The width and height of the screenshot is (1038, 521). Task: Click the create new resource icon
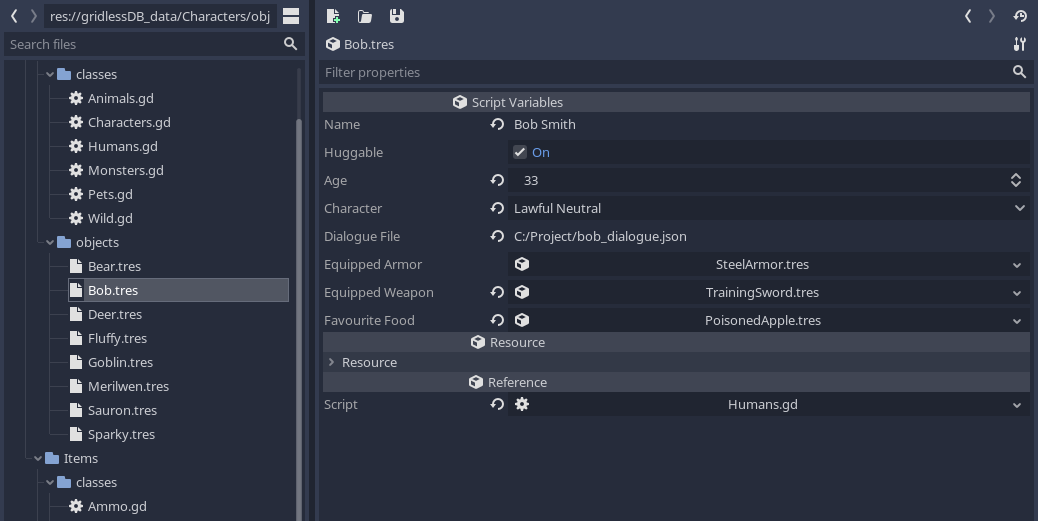tap(333, 16)
